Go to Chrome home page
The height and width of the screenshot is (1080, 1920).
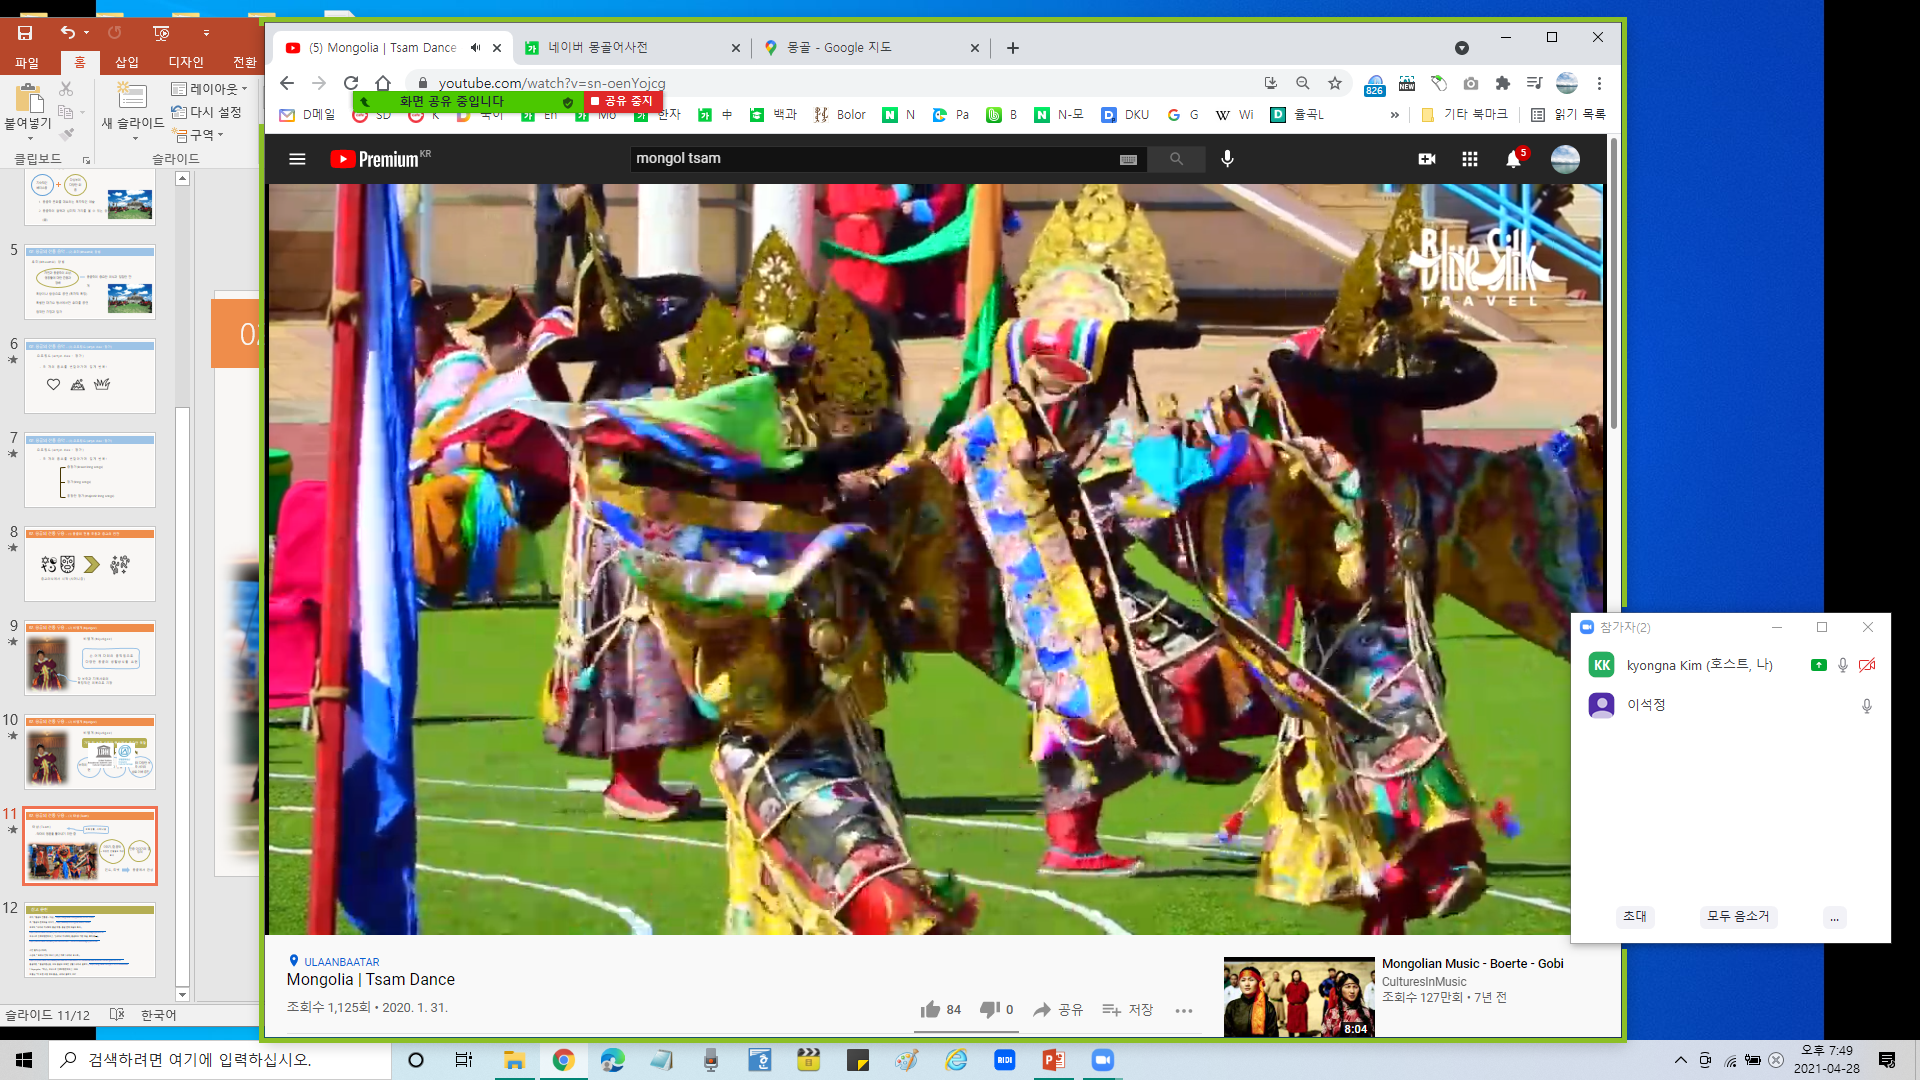point(383,83)
